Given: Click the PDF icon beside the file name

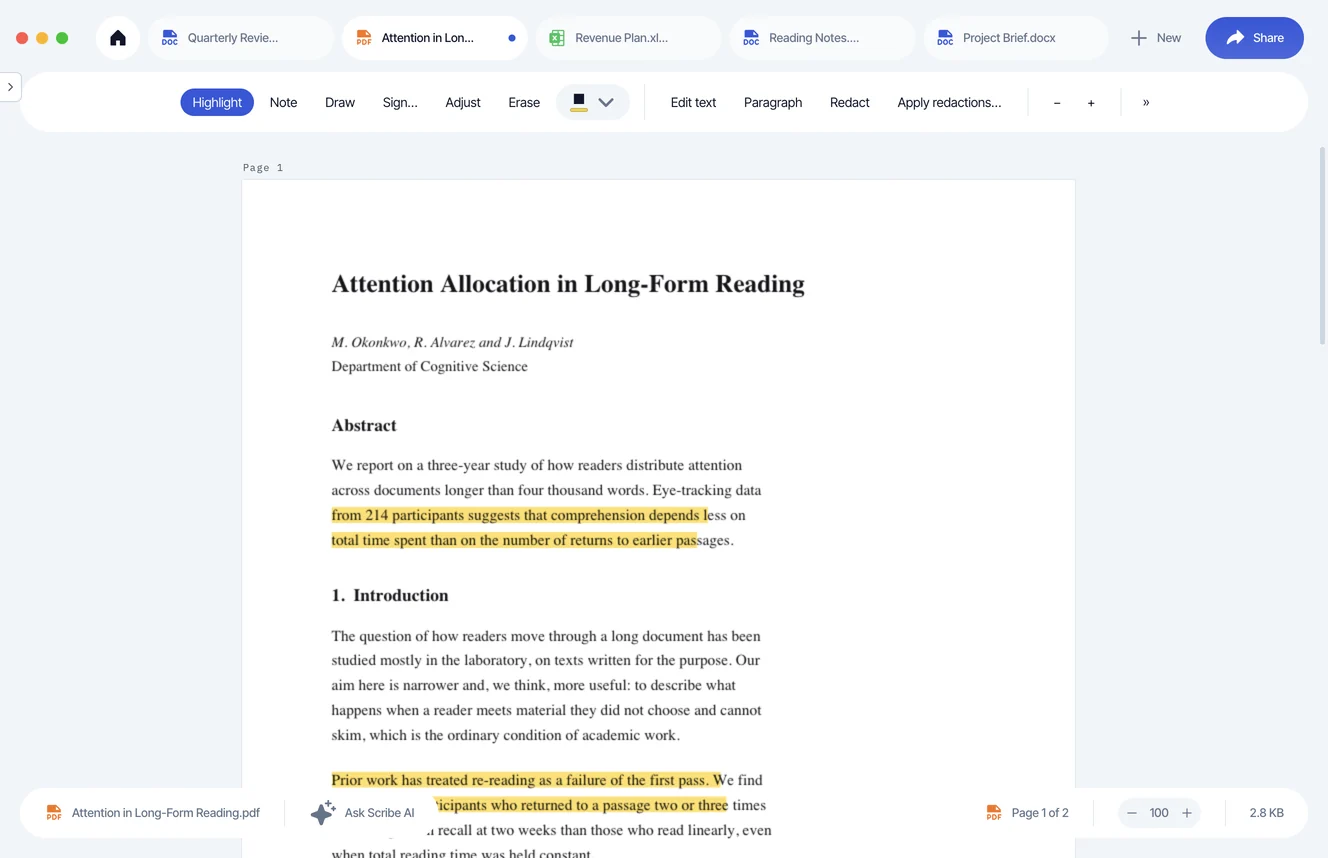Looking at the screenshot, I should [54, 813].
